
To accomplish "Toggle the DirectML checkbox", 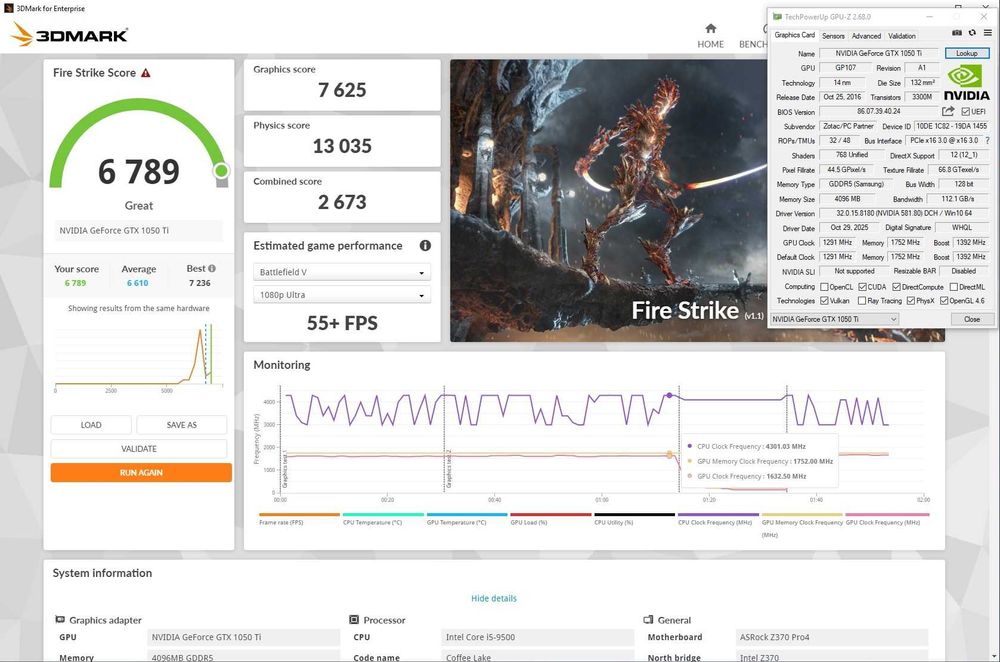I will 953,287.
